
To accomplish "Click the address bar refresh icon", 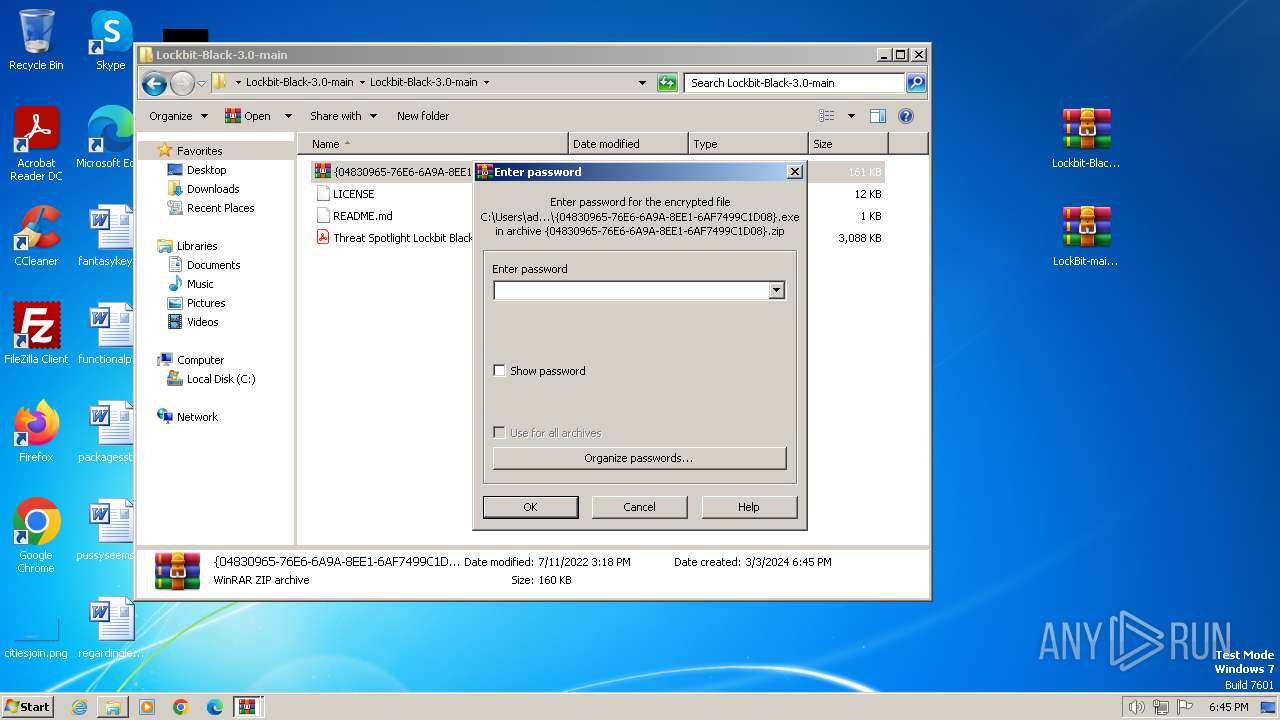I will [667, 83].
